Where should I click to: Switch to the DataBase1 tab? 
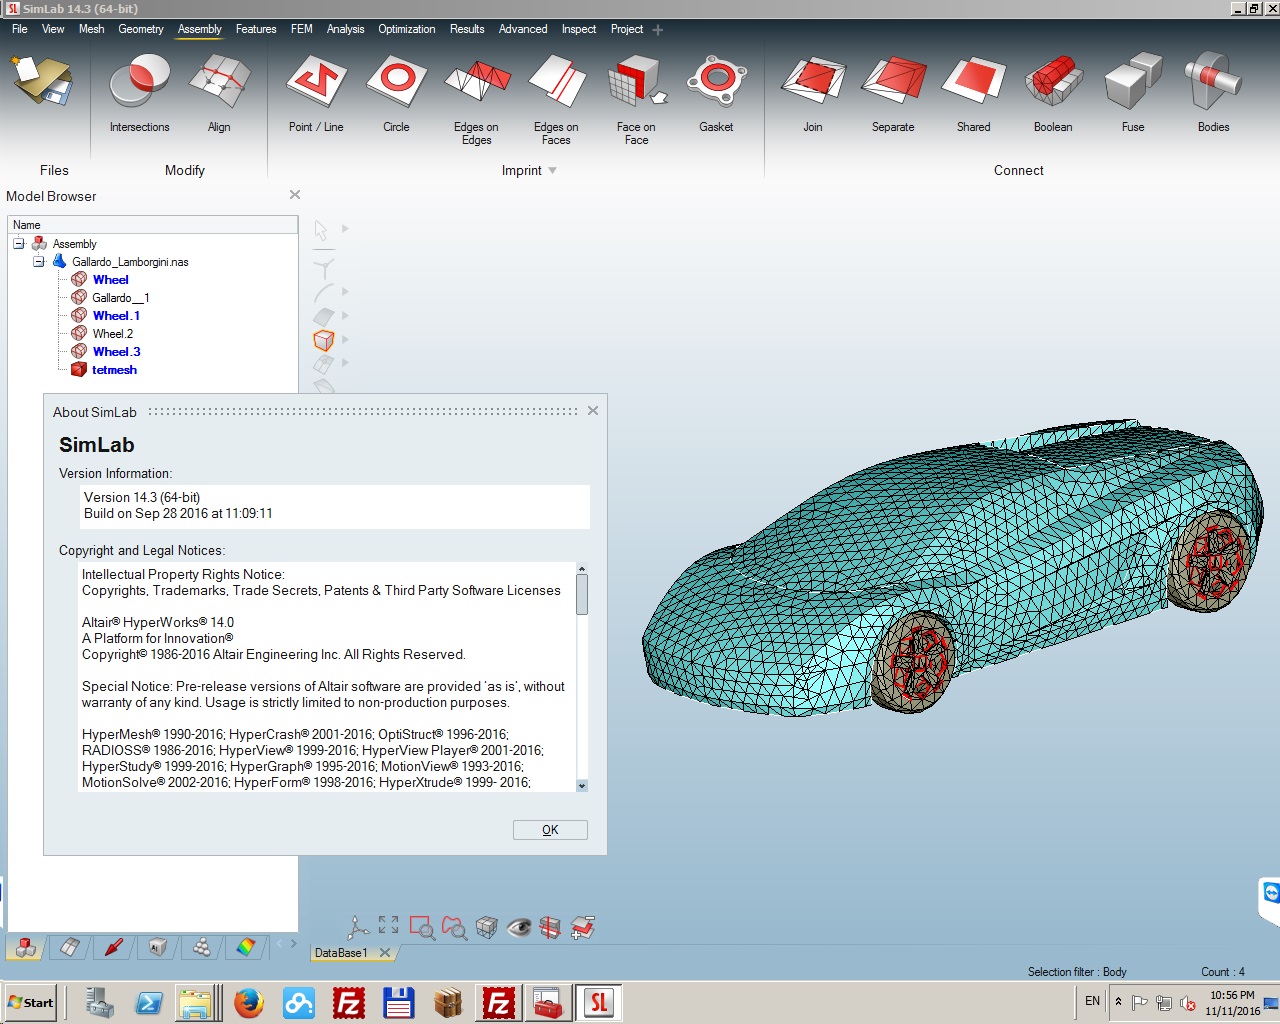(x=341, y=953)
